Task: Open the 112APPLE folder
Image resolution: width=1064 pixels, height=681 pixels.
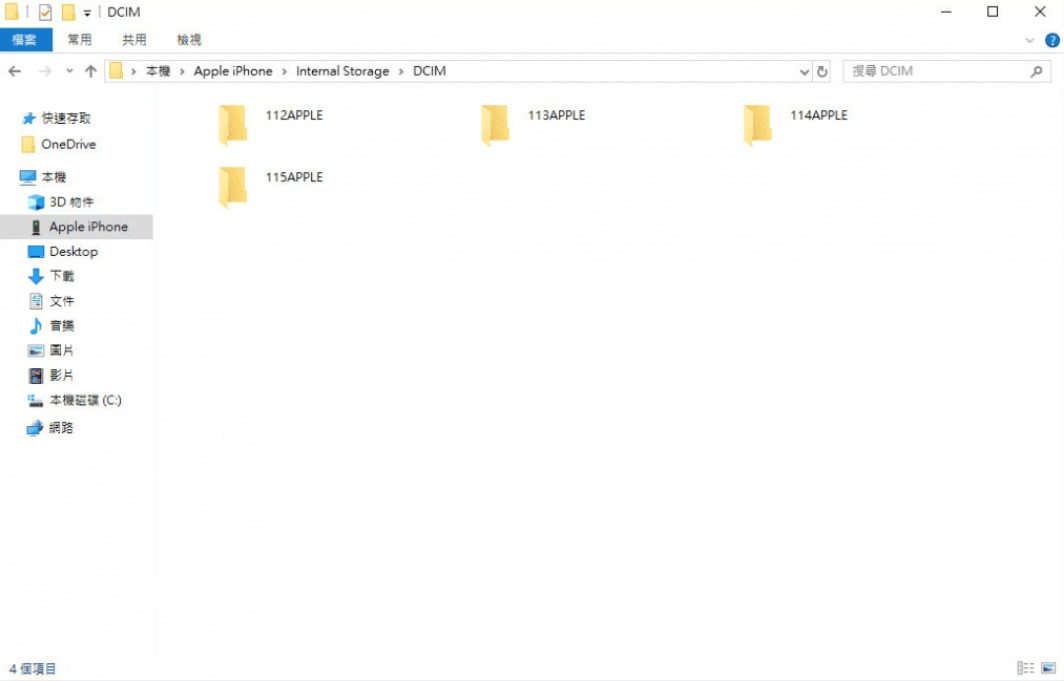Action: point(233,124)
